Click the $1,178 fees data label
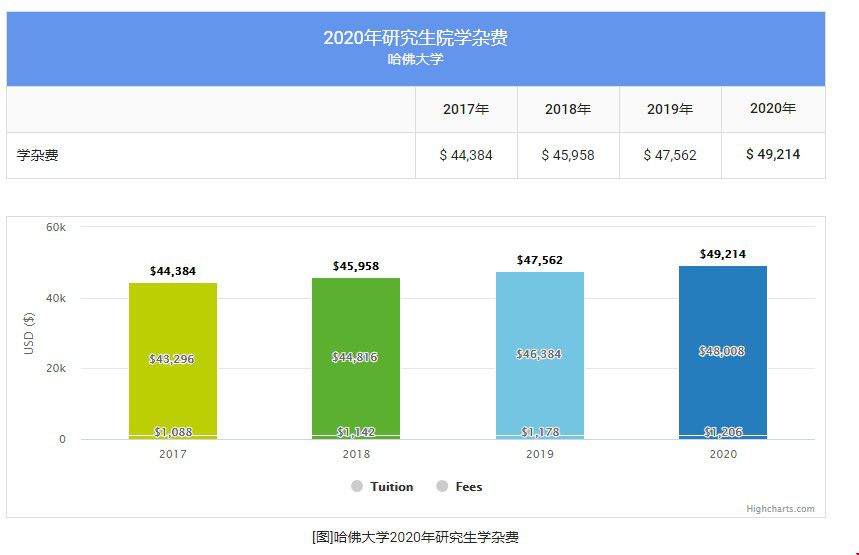 pos(540,432)
